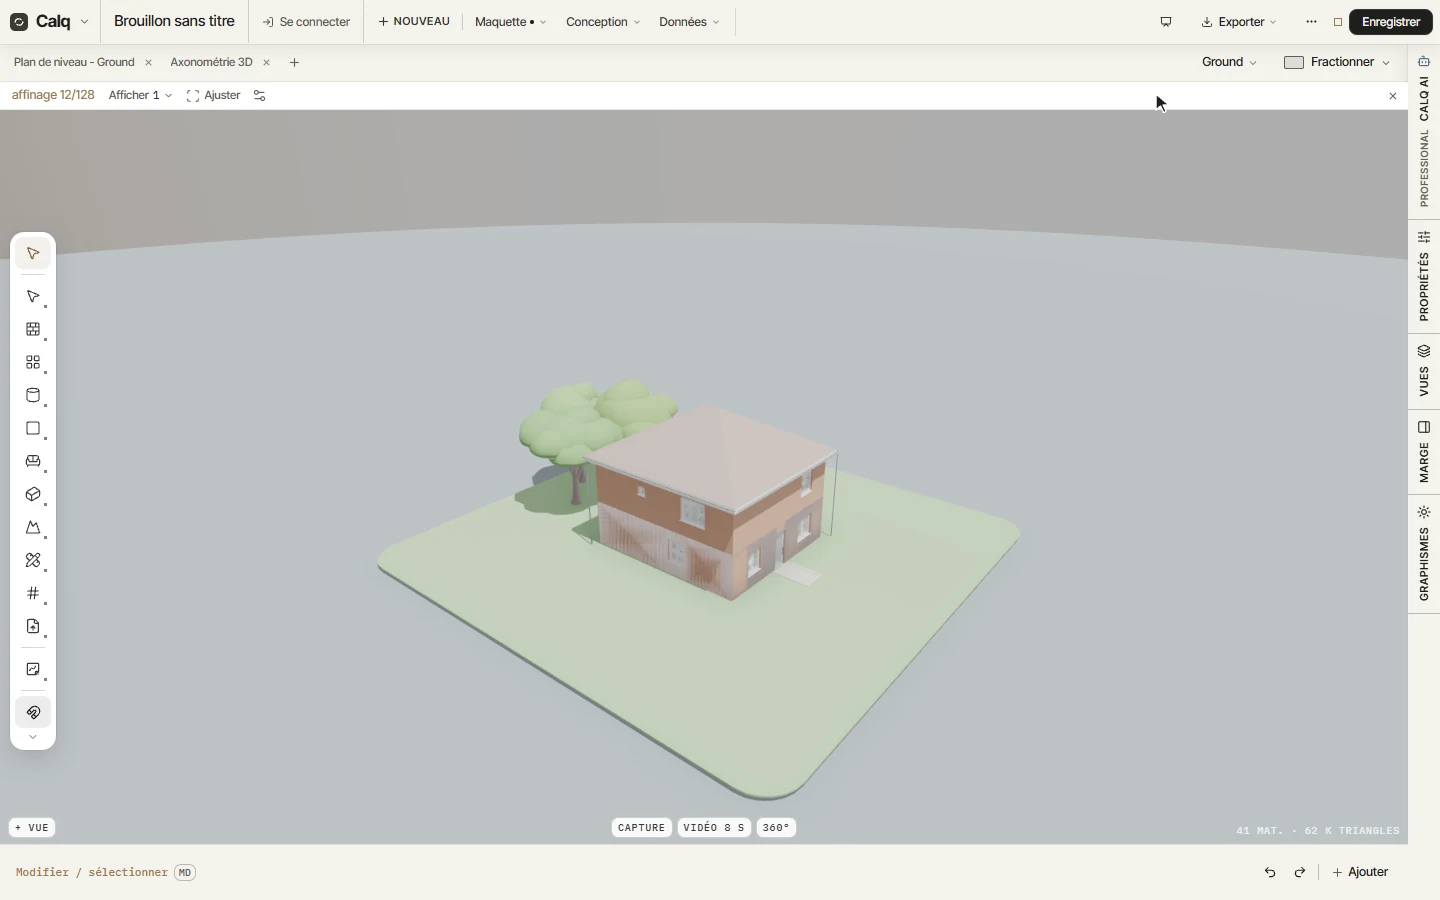Click Se connecter to sign in
Viewport: 1440px width, 900px height.
[306, 22]
